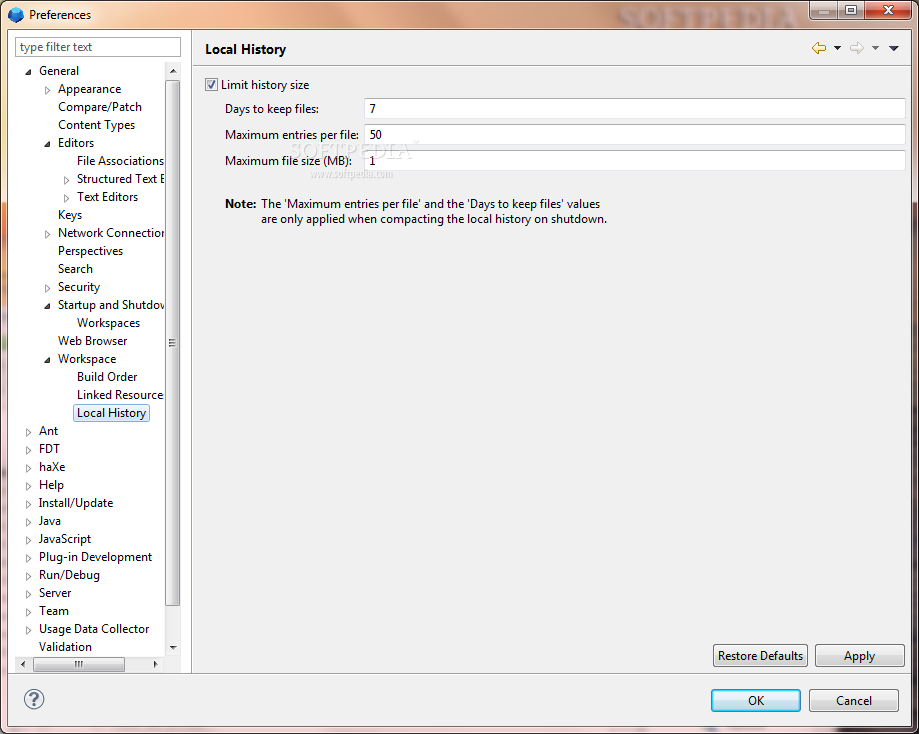919x734 pixels.
Task: Expand the Team preferences node
Action: [28, 612]
